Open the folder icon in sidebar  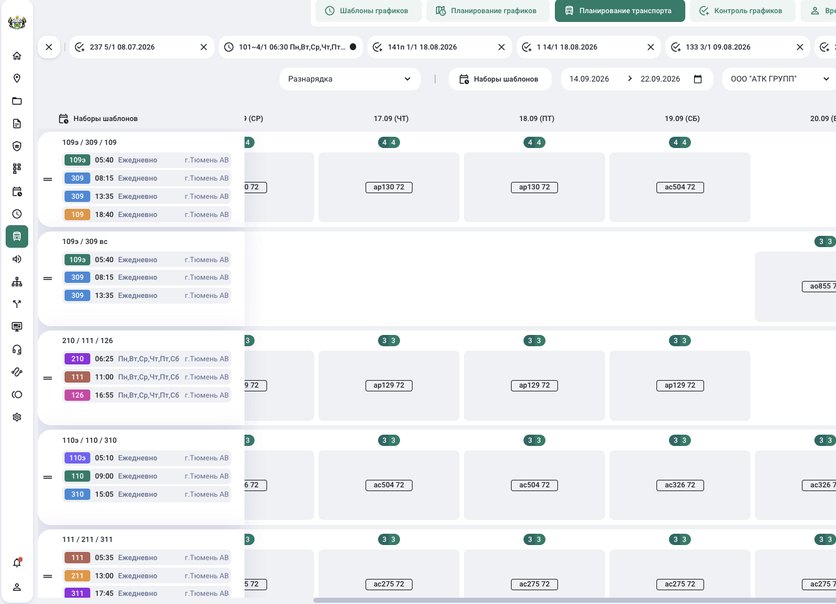pos(17,101)
